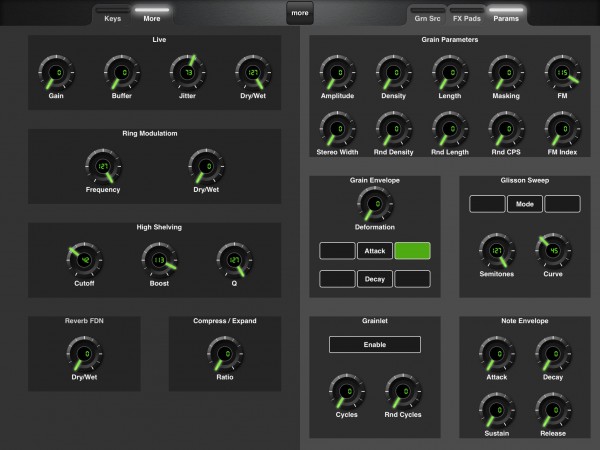Click the Masking grain parameter knob
600x450 pixels.
click(x=506, y=73)
